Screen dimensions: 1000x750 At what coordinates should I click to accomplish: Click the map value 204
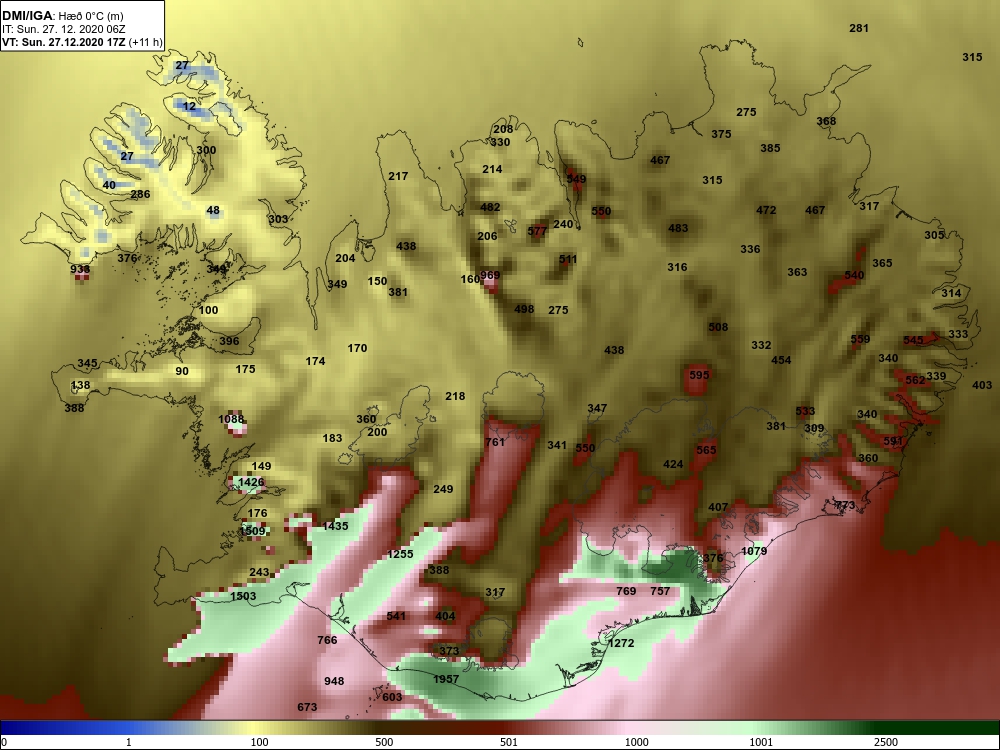pyautogui.click(x=345, y=258)
